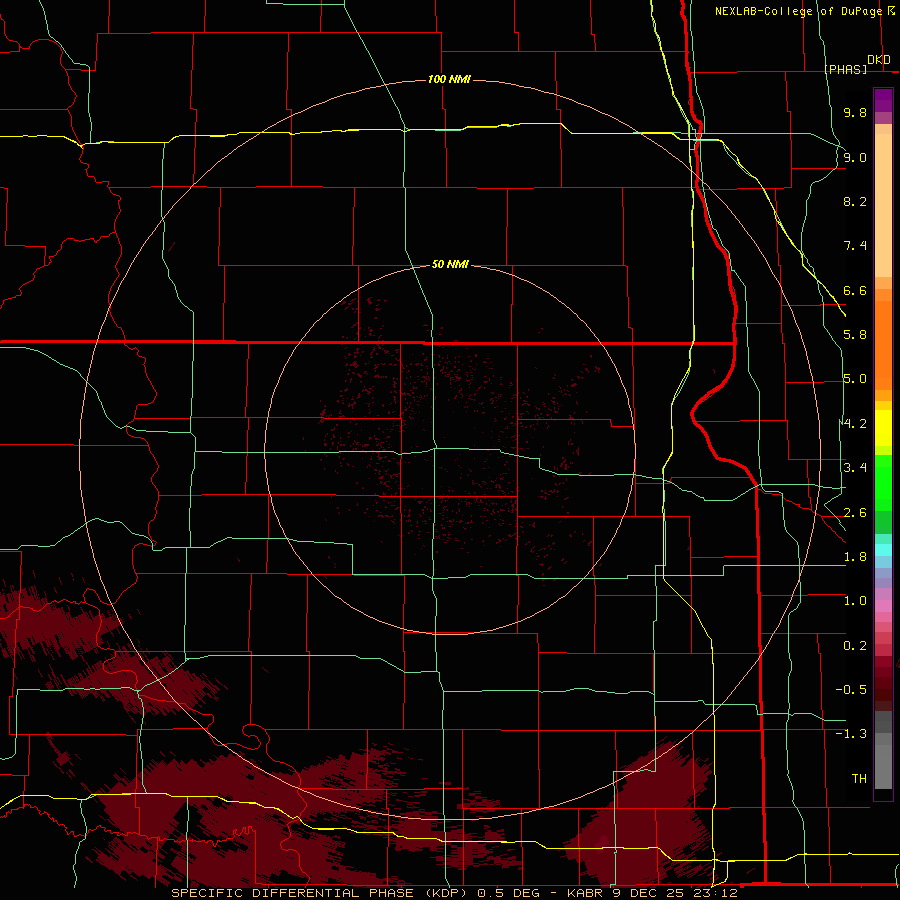The width and height of the screenshot is (900, 900).
Task: Click the "[PHAS]" units label
Action: pos(845,69)
